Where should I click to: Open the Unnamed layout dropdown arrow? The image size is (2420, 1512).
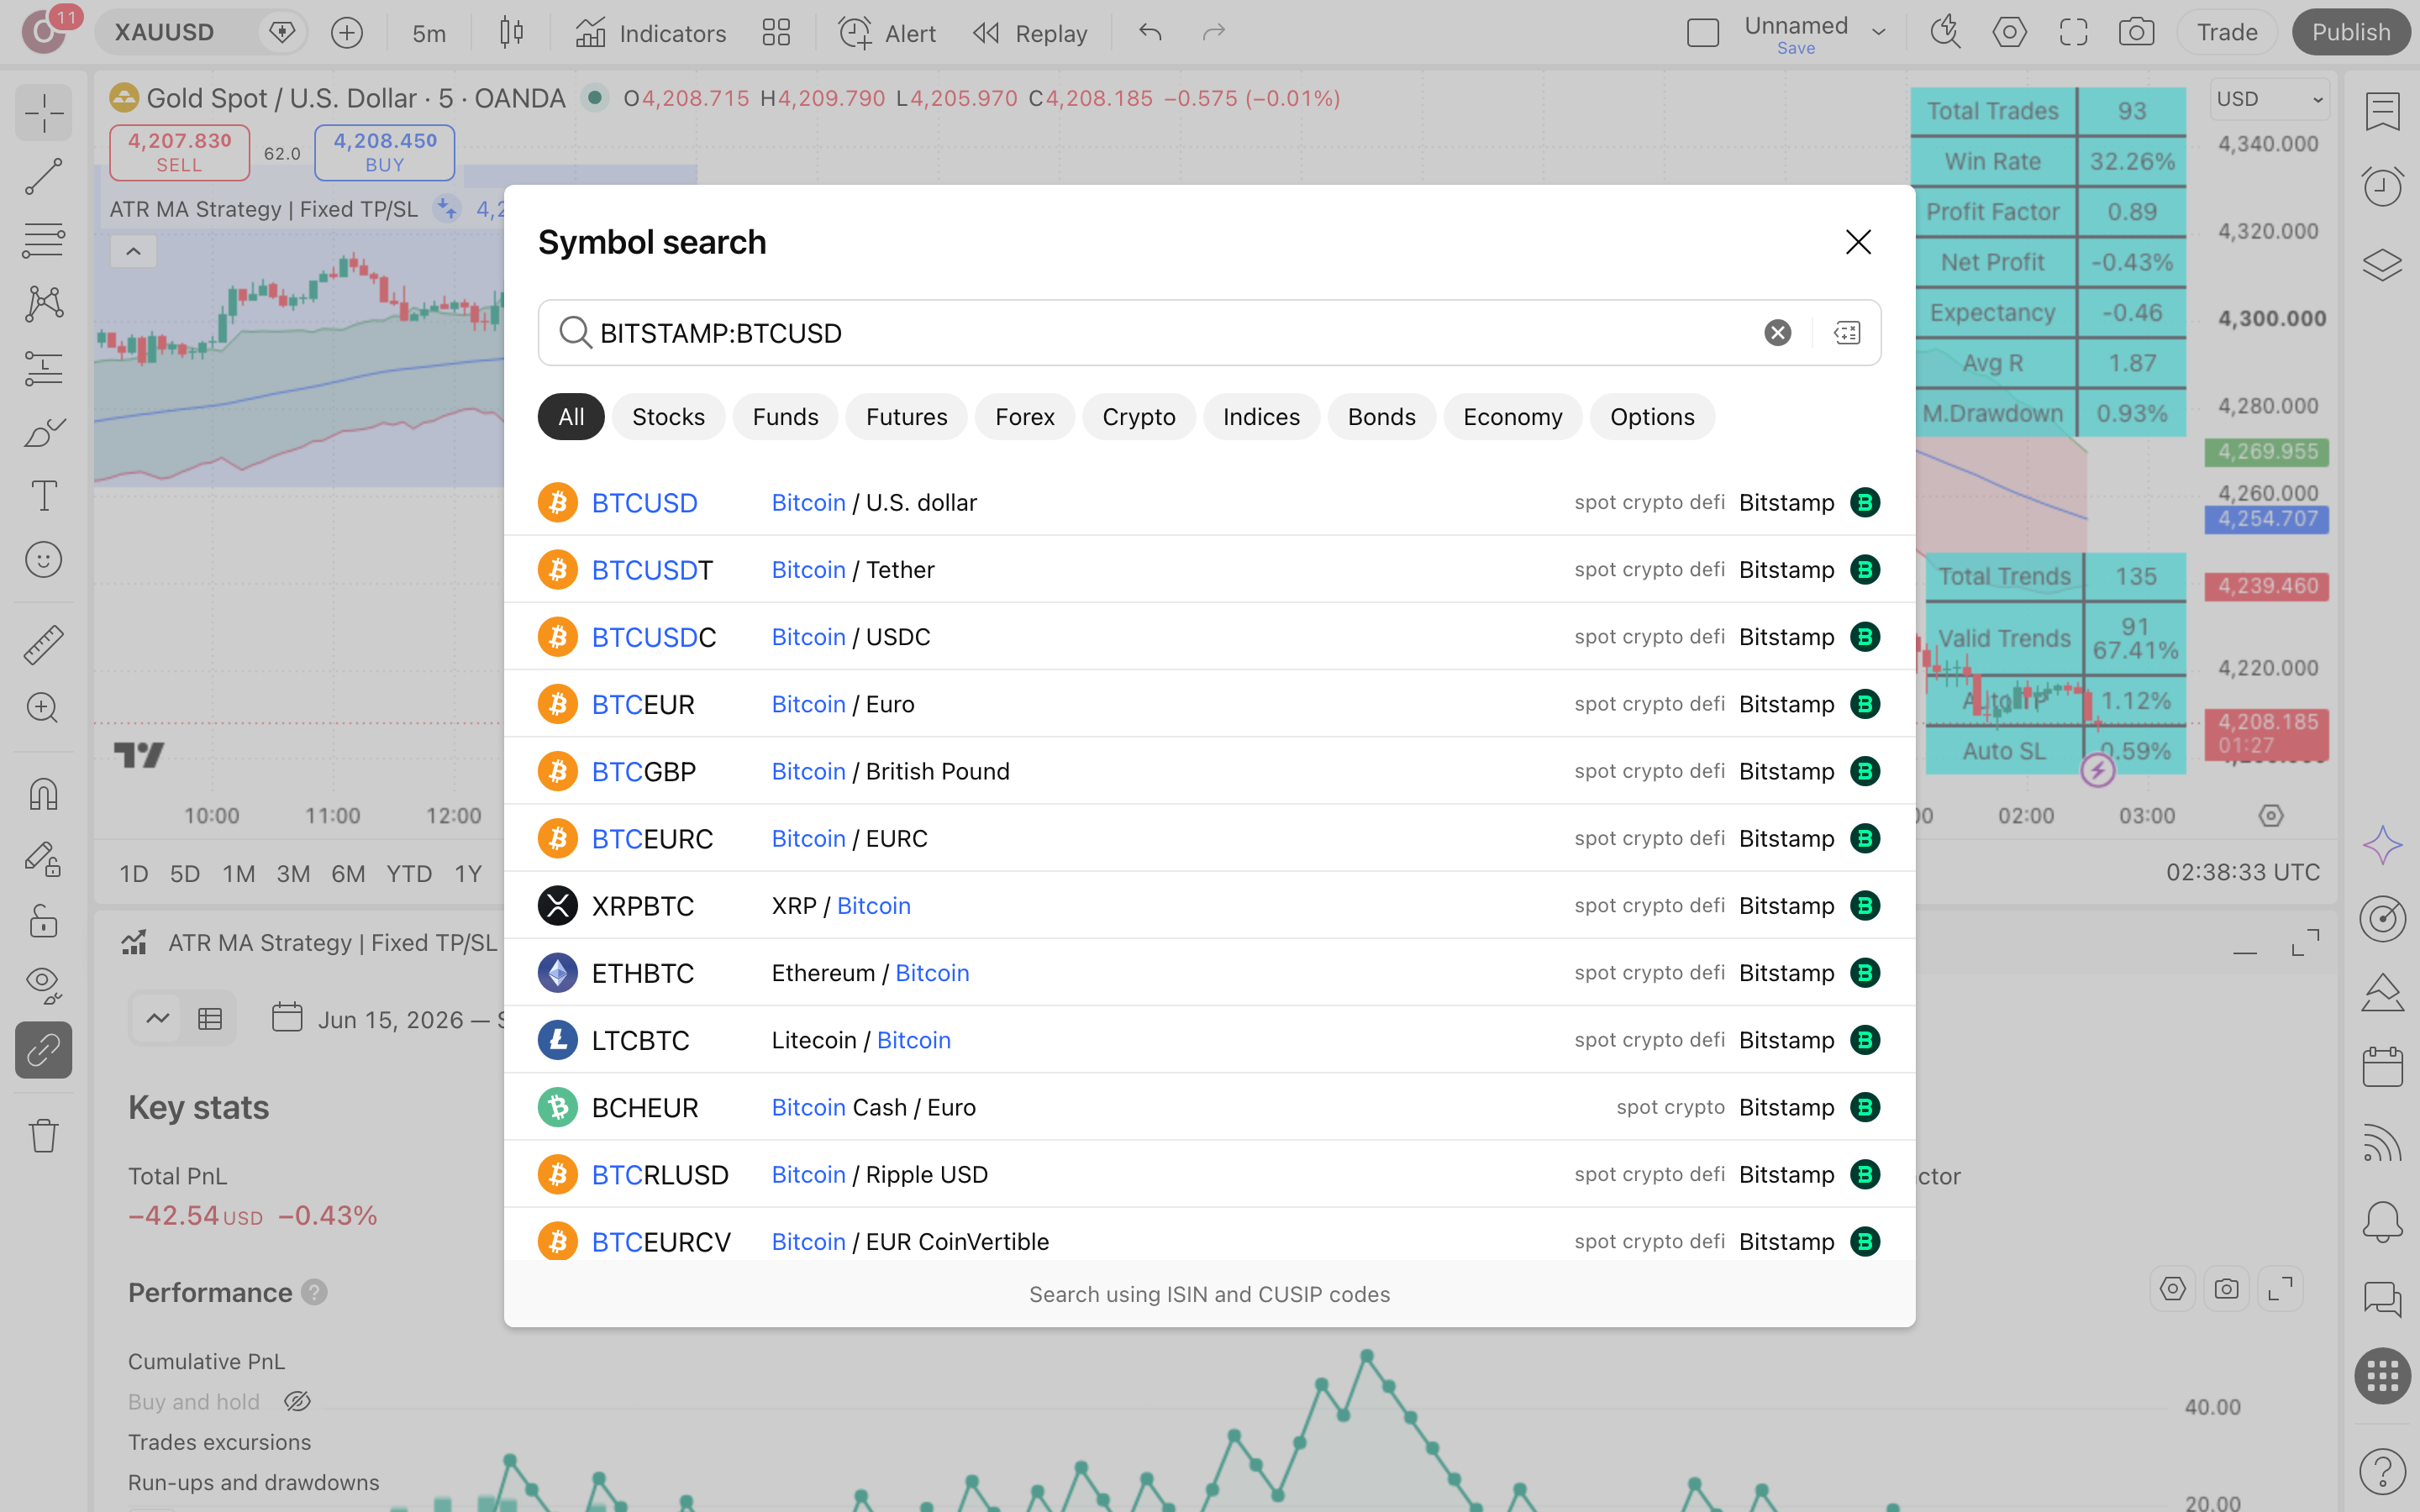pos(1879,32)
